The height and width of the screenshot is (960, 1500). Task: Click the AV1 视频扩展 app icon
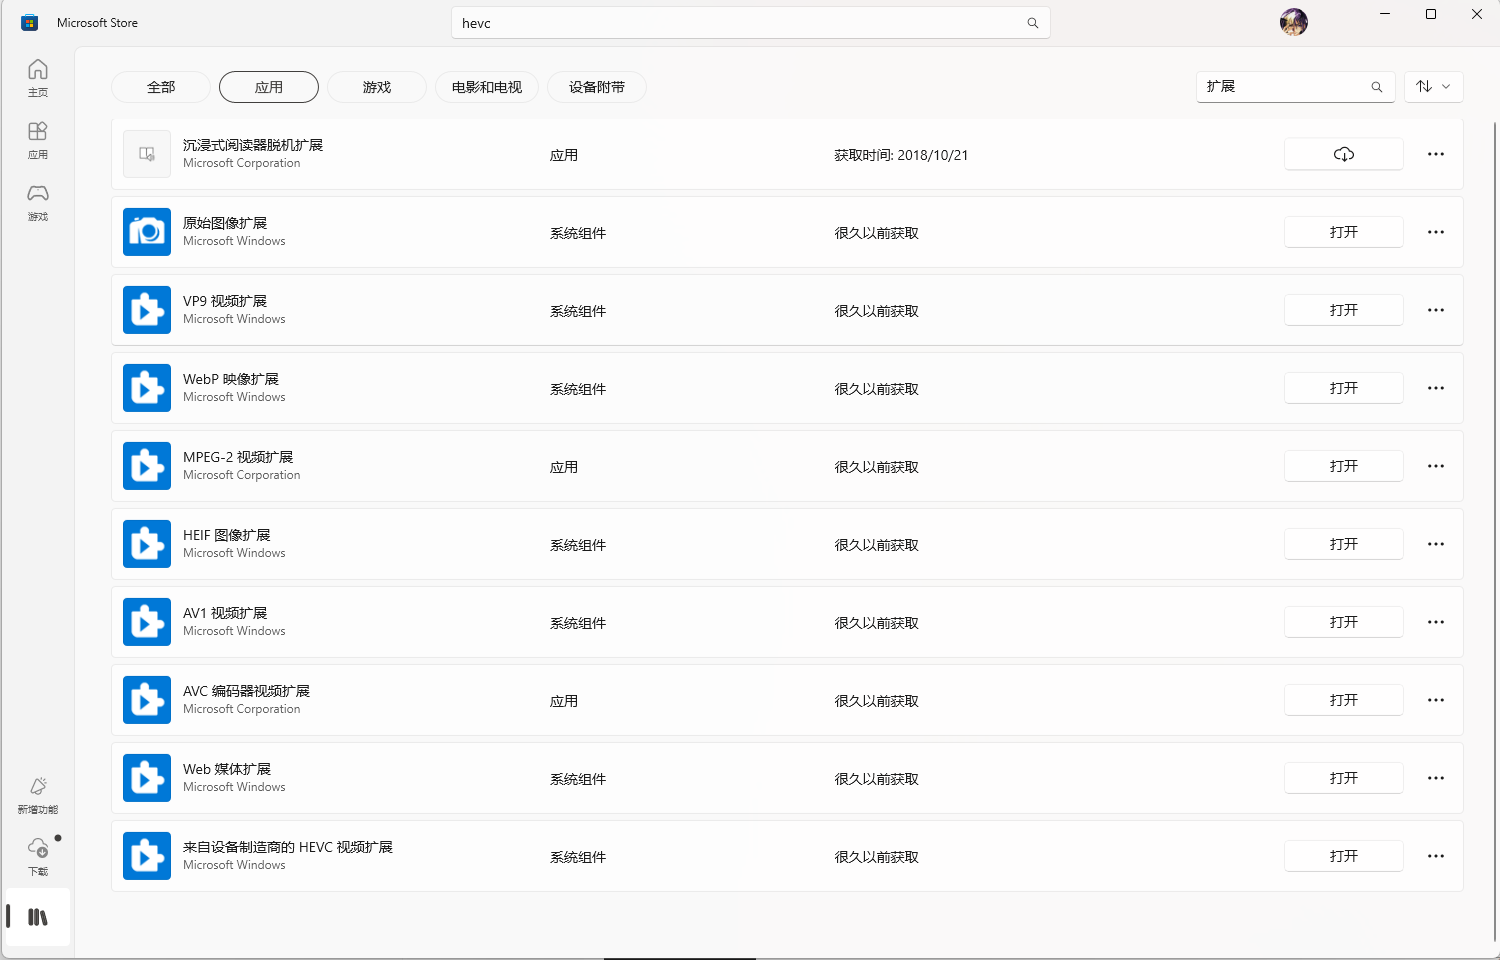[x=147, y=622]
